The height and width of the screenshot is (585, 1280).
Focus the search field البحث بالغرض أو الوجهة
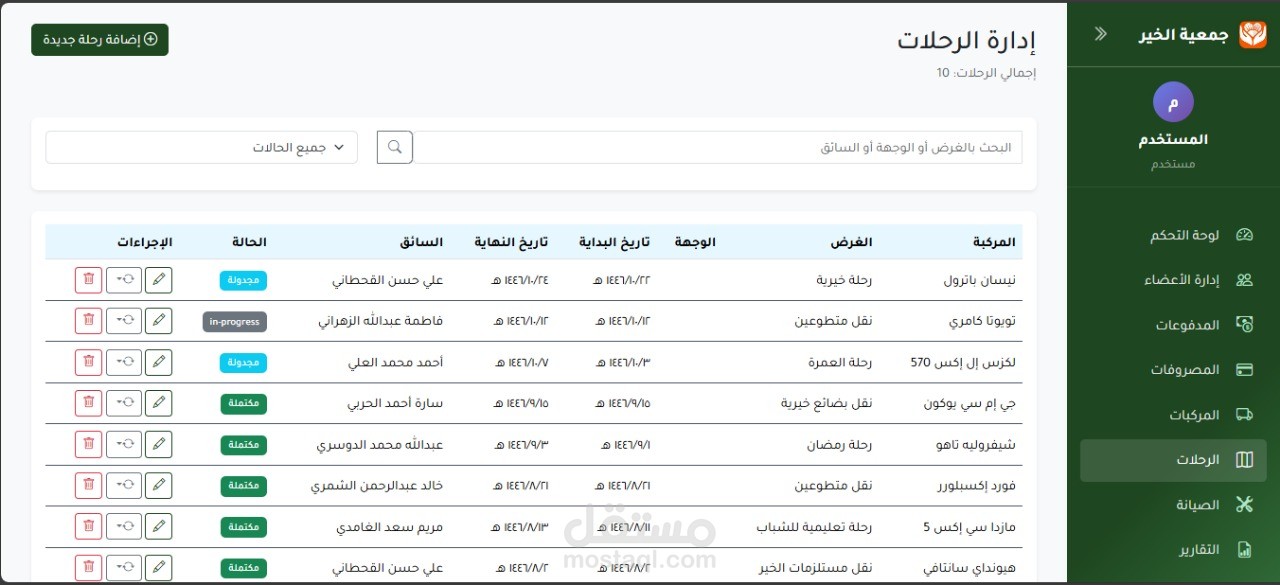(x=718, y=147)
